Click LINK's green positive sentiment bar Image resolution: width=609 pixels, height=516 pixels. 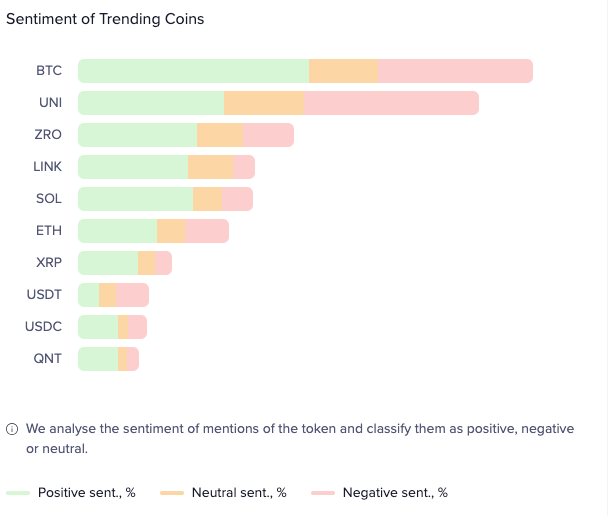(x=132, y=167)
